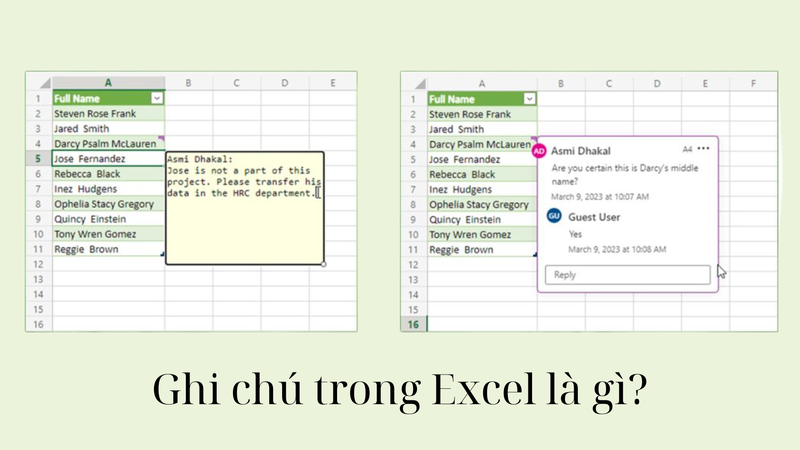
Task: Click Rebecca Black cell in right sheet
Action: coord(482,174)
